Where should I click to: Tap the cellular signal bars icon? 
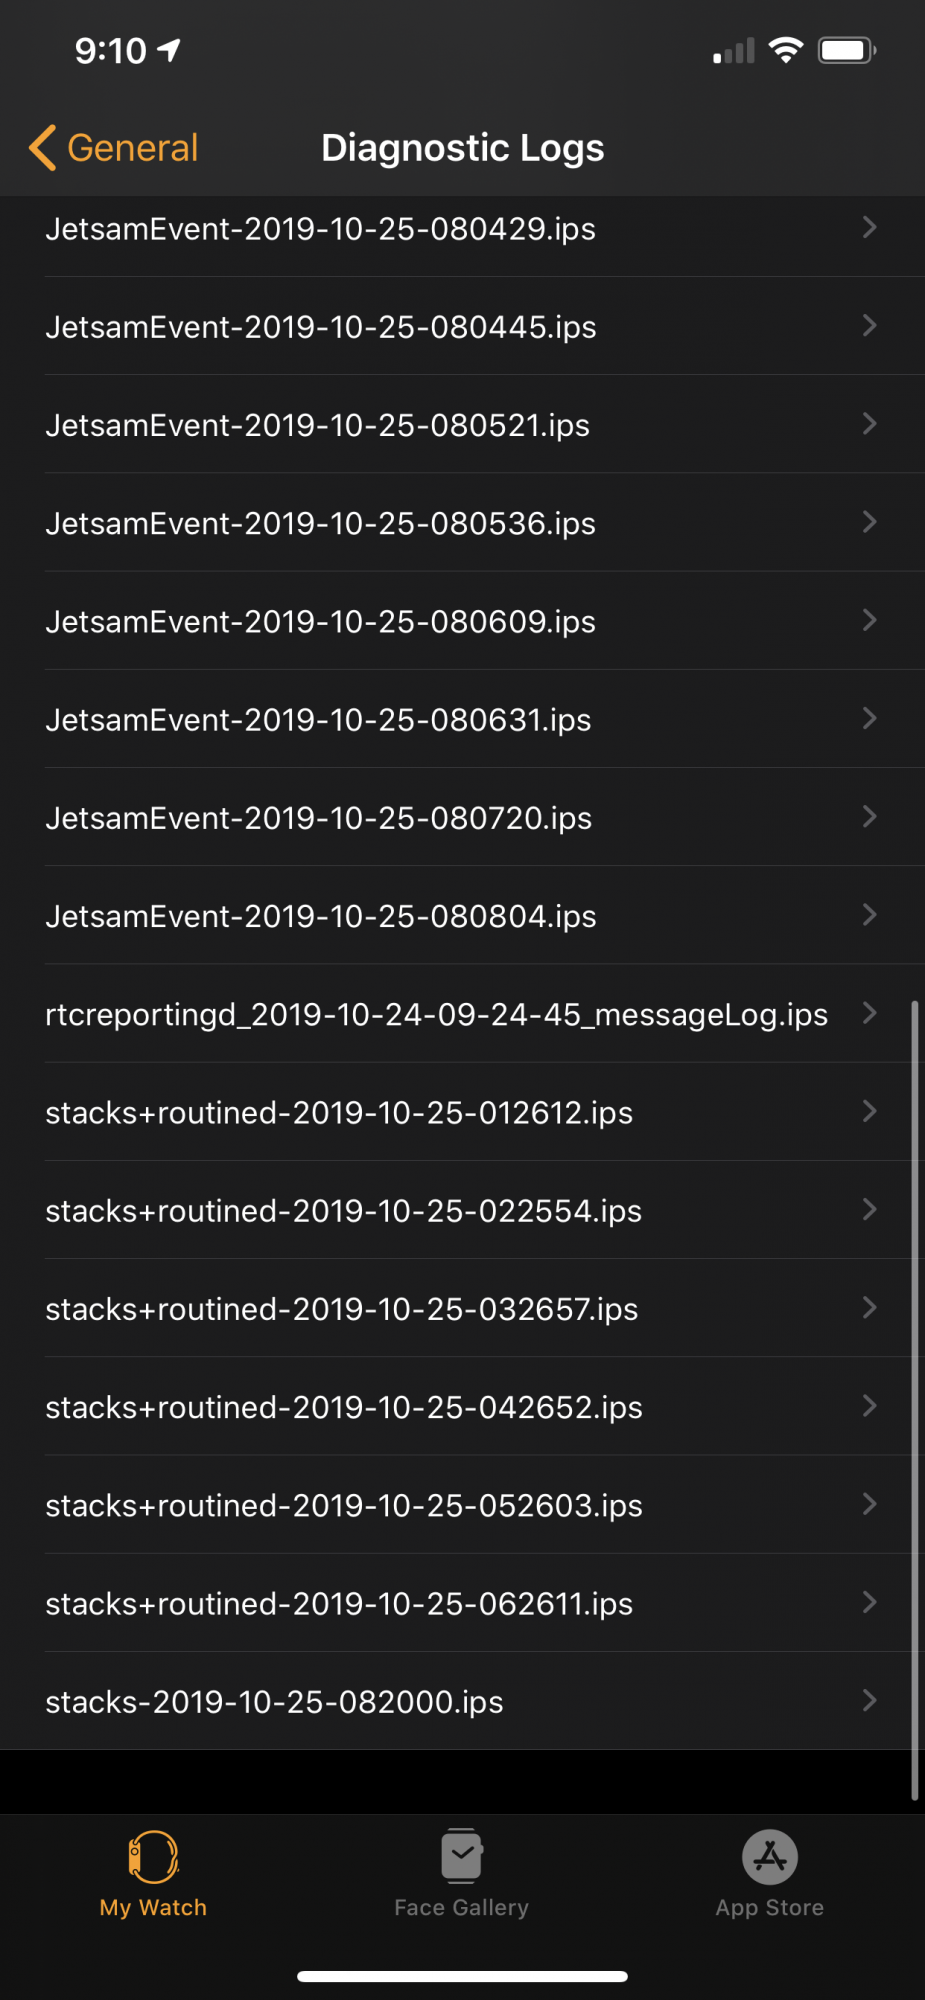pos(734,51)
